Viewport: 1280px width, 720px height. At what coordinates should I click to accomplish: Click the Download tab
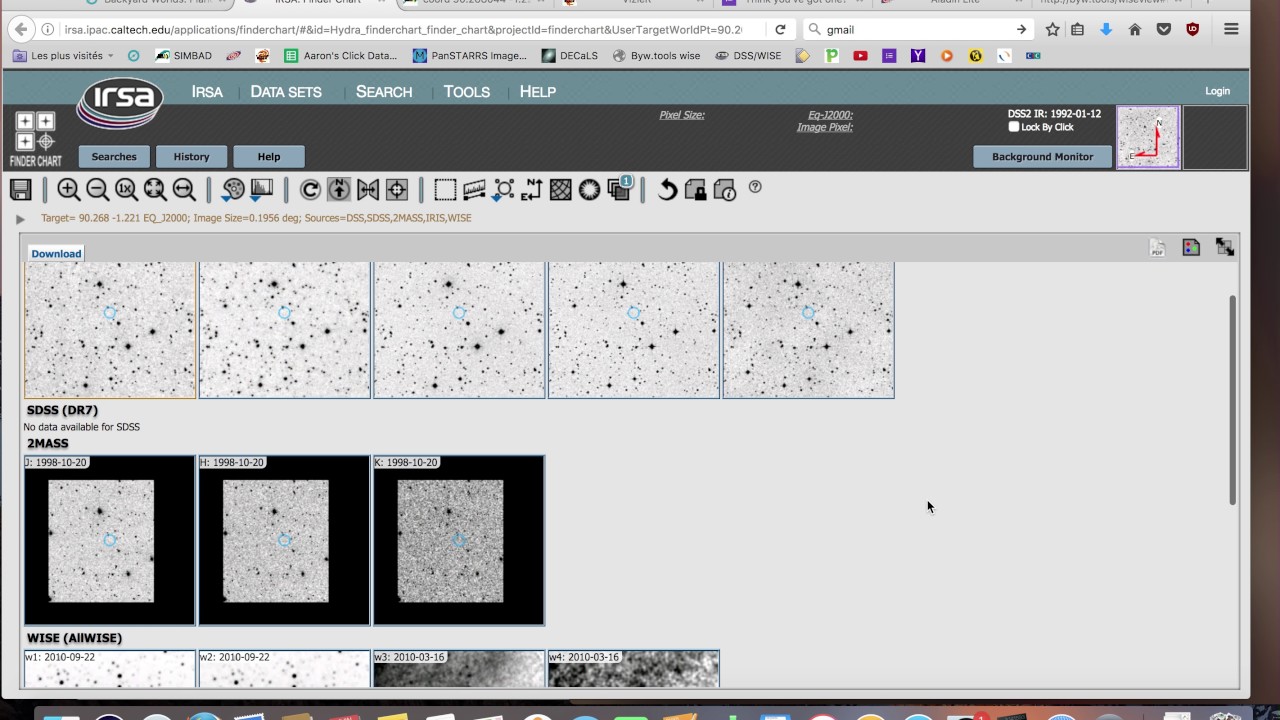tap(56, 253)
